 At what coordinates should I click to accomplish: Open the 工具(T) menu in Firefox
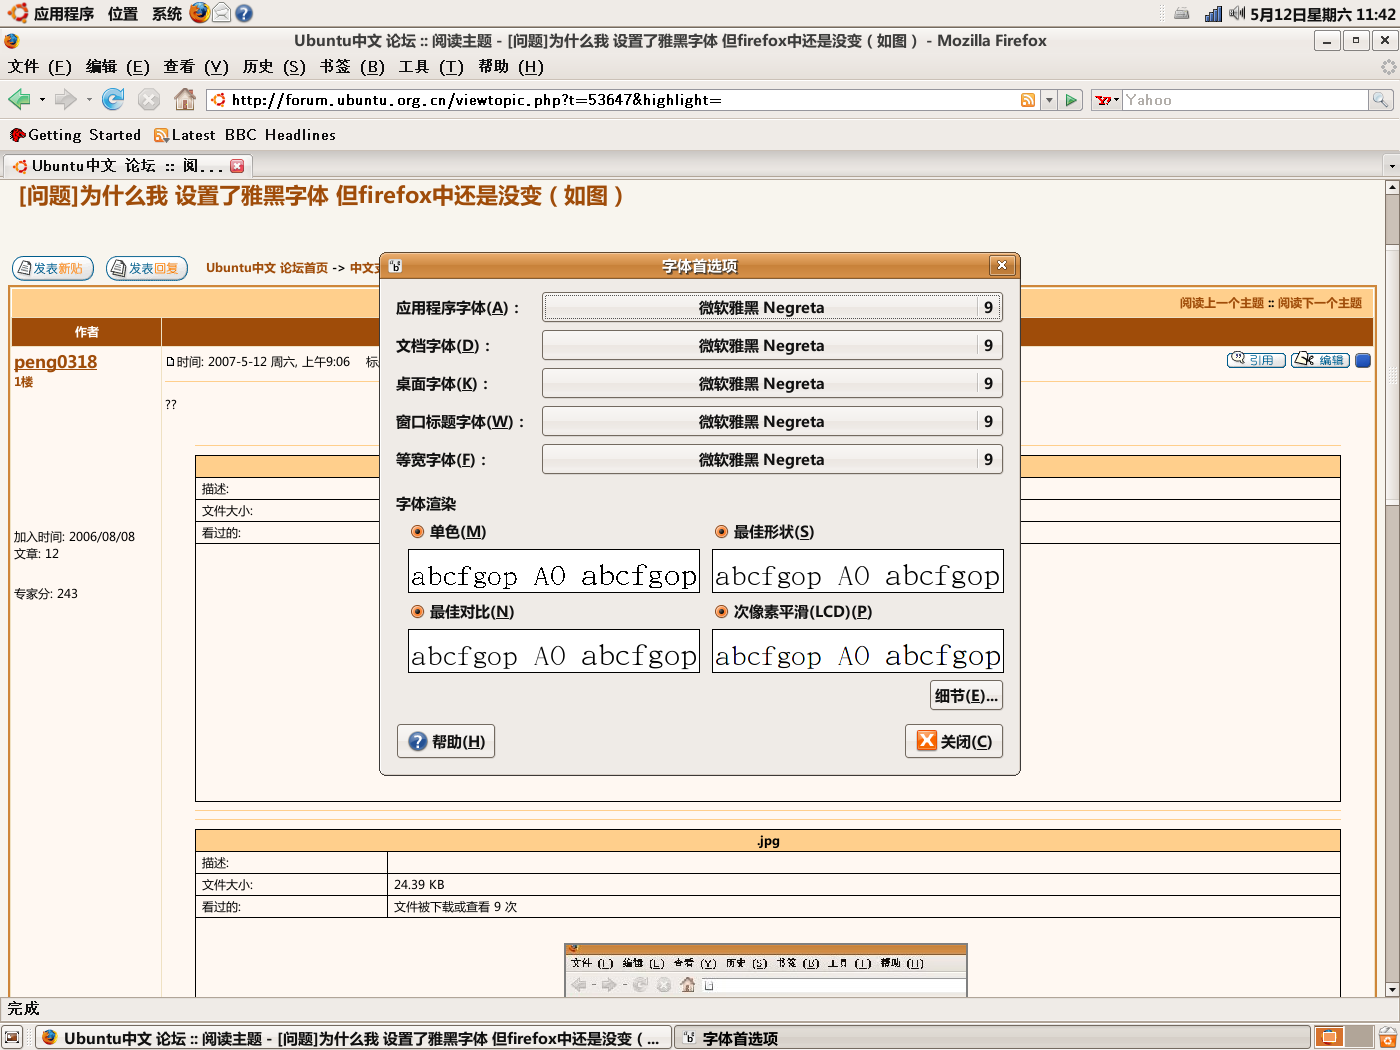pos(431,66)
